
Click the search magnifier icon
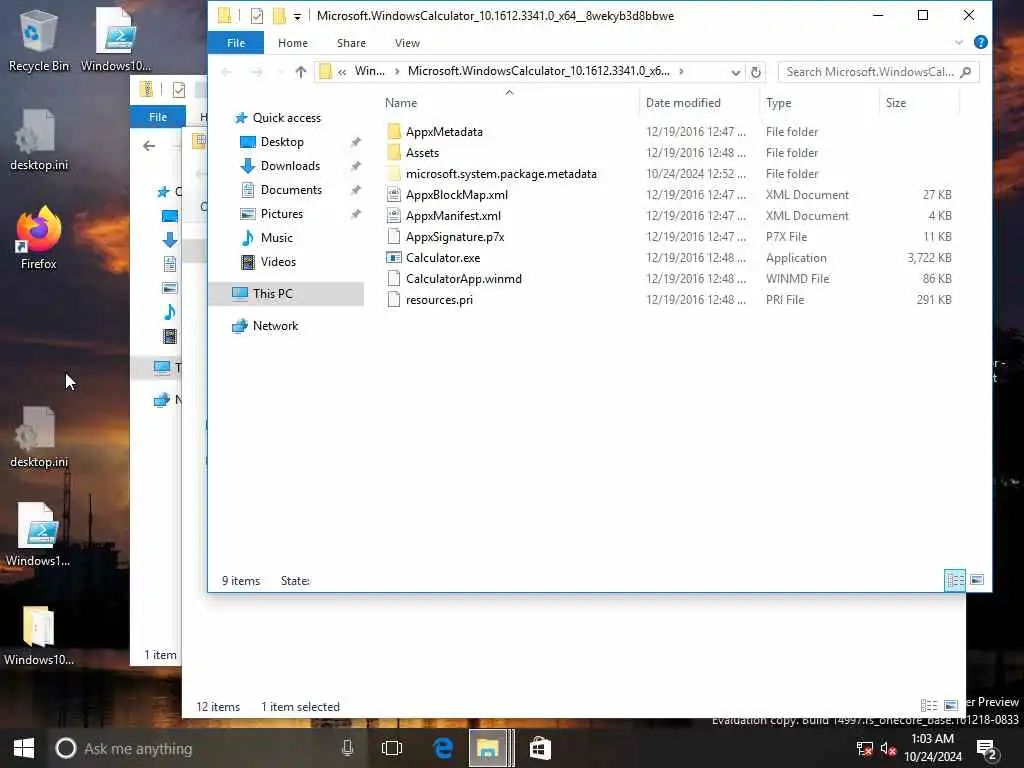point(966,72)
